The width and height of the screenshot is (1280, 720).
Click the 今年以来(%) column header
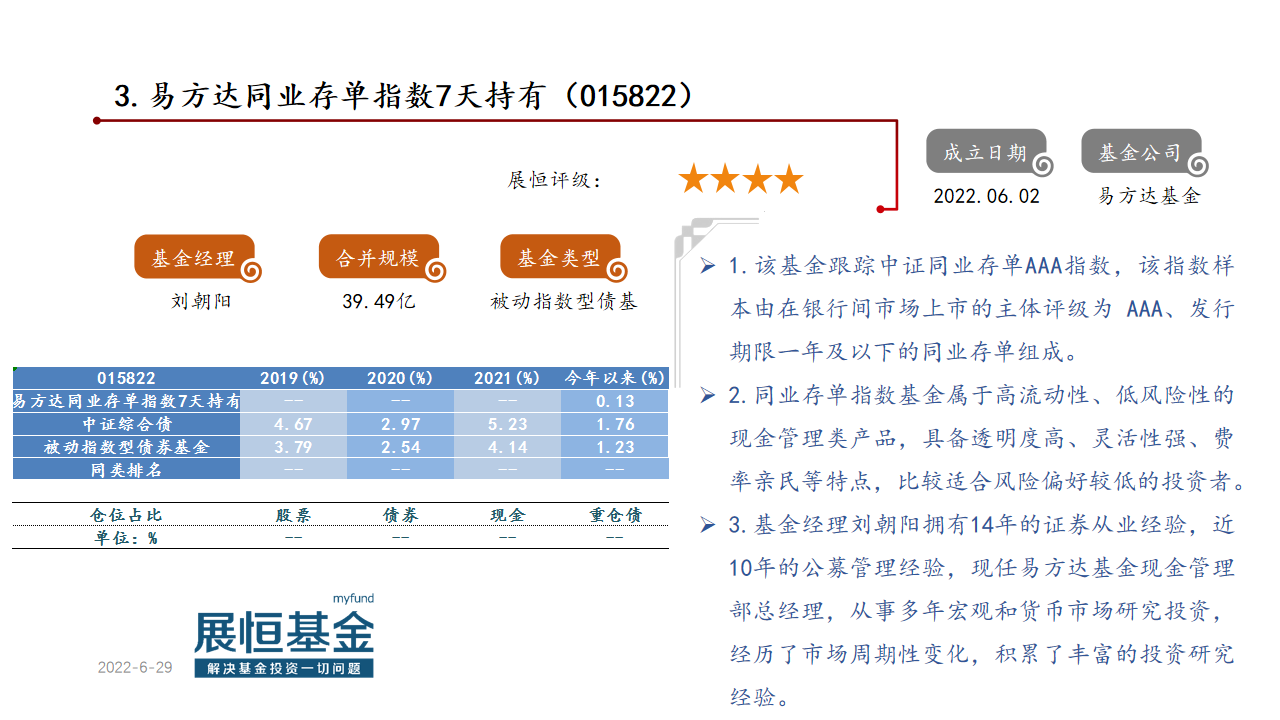click(614, 378)
